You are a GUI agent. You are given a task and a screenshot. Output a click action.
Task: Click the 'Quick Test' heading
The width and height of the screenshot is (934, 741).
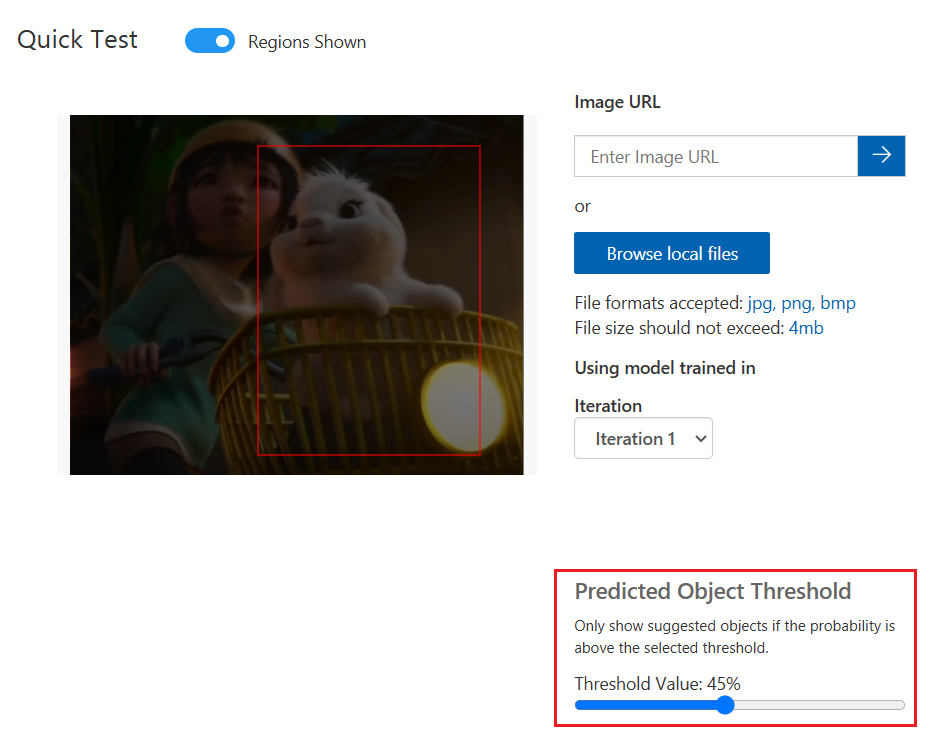(x=77, y=40)
